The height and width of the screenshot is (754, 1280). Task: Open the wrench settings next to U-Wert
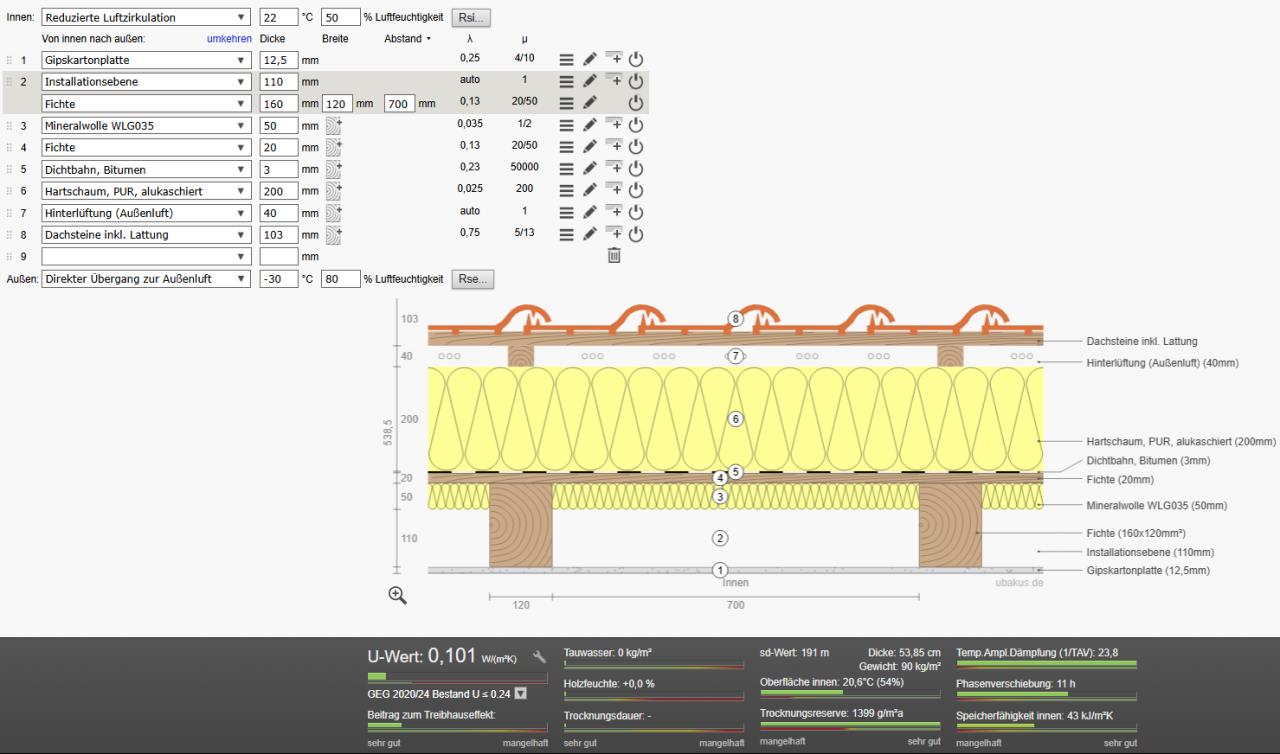pyautogui.click(x=540, y=657)
